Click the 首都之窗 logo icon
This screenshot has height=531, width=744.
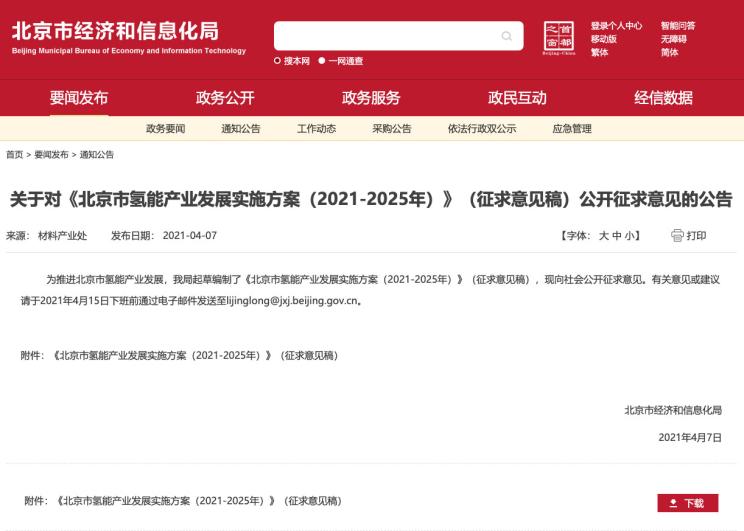click(558, 38)
